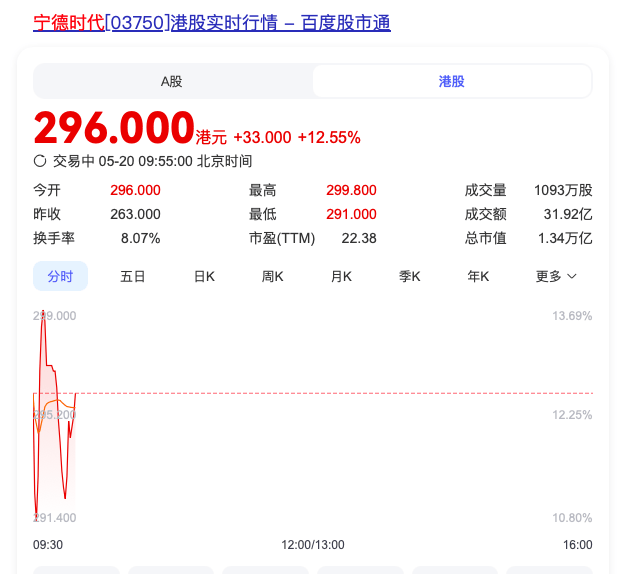The width and height of the screenshot is (630, 574).
Task: Select the 分时 chart view
Action: coord(60,276)
